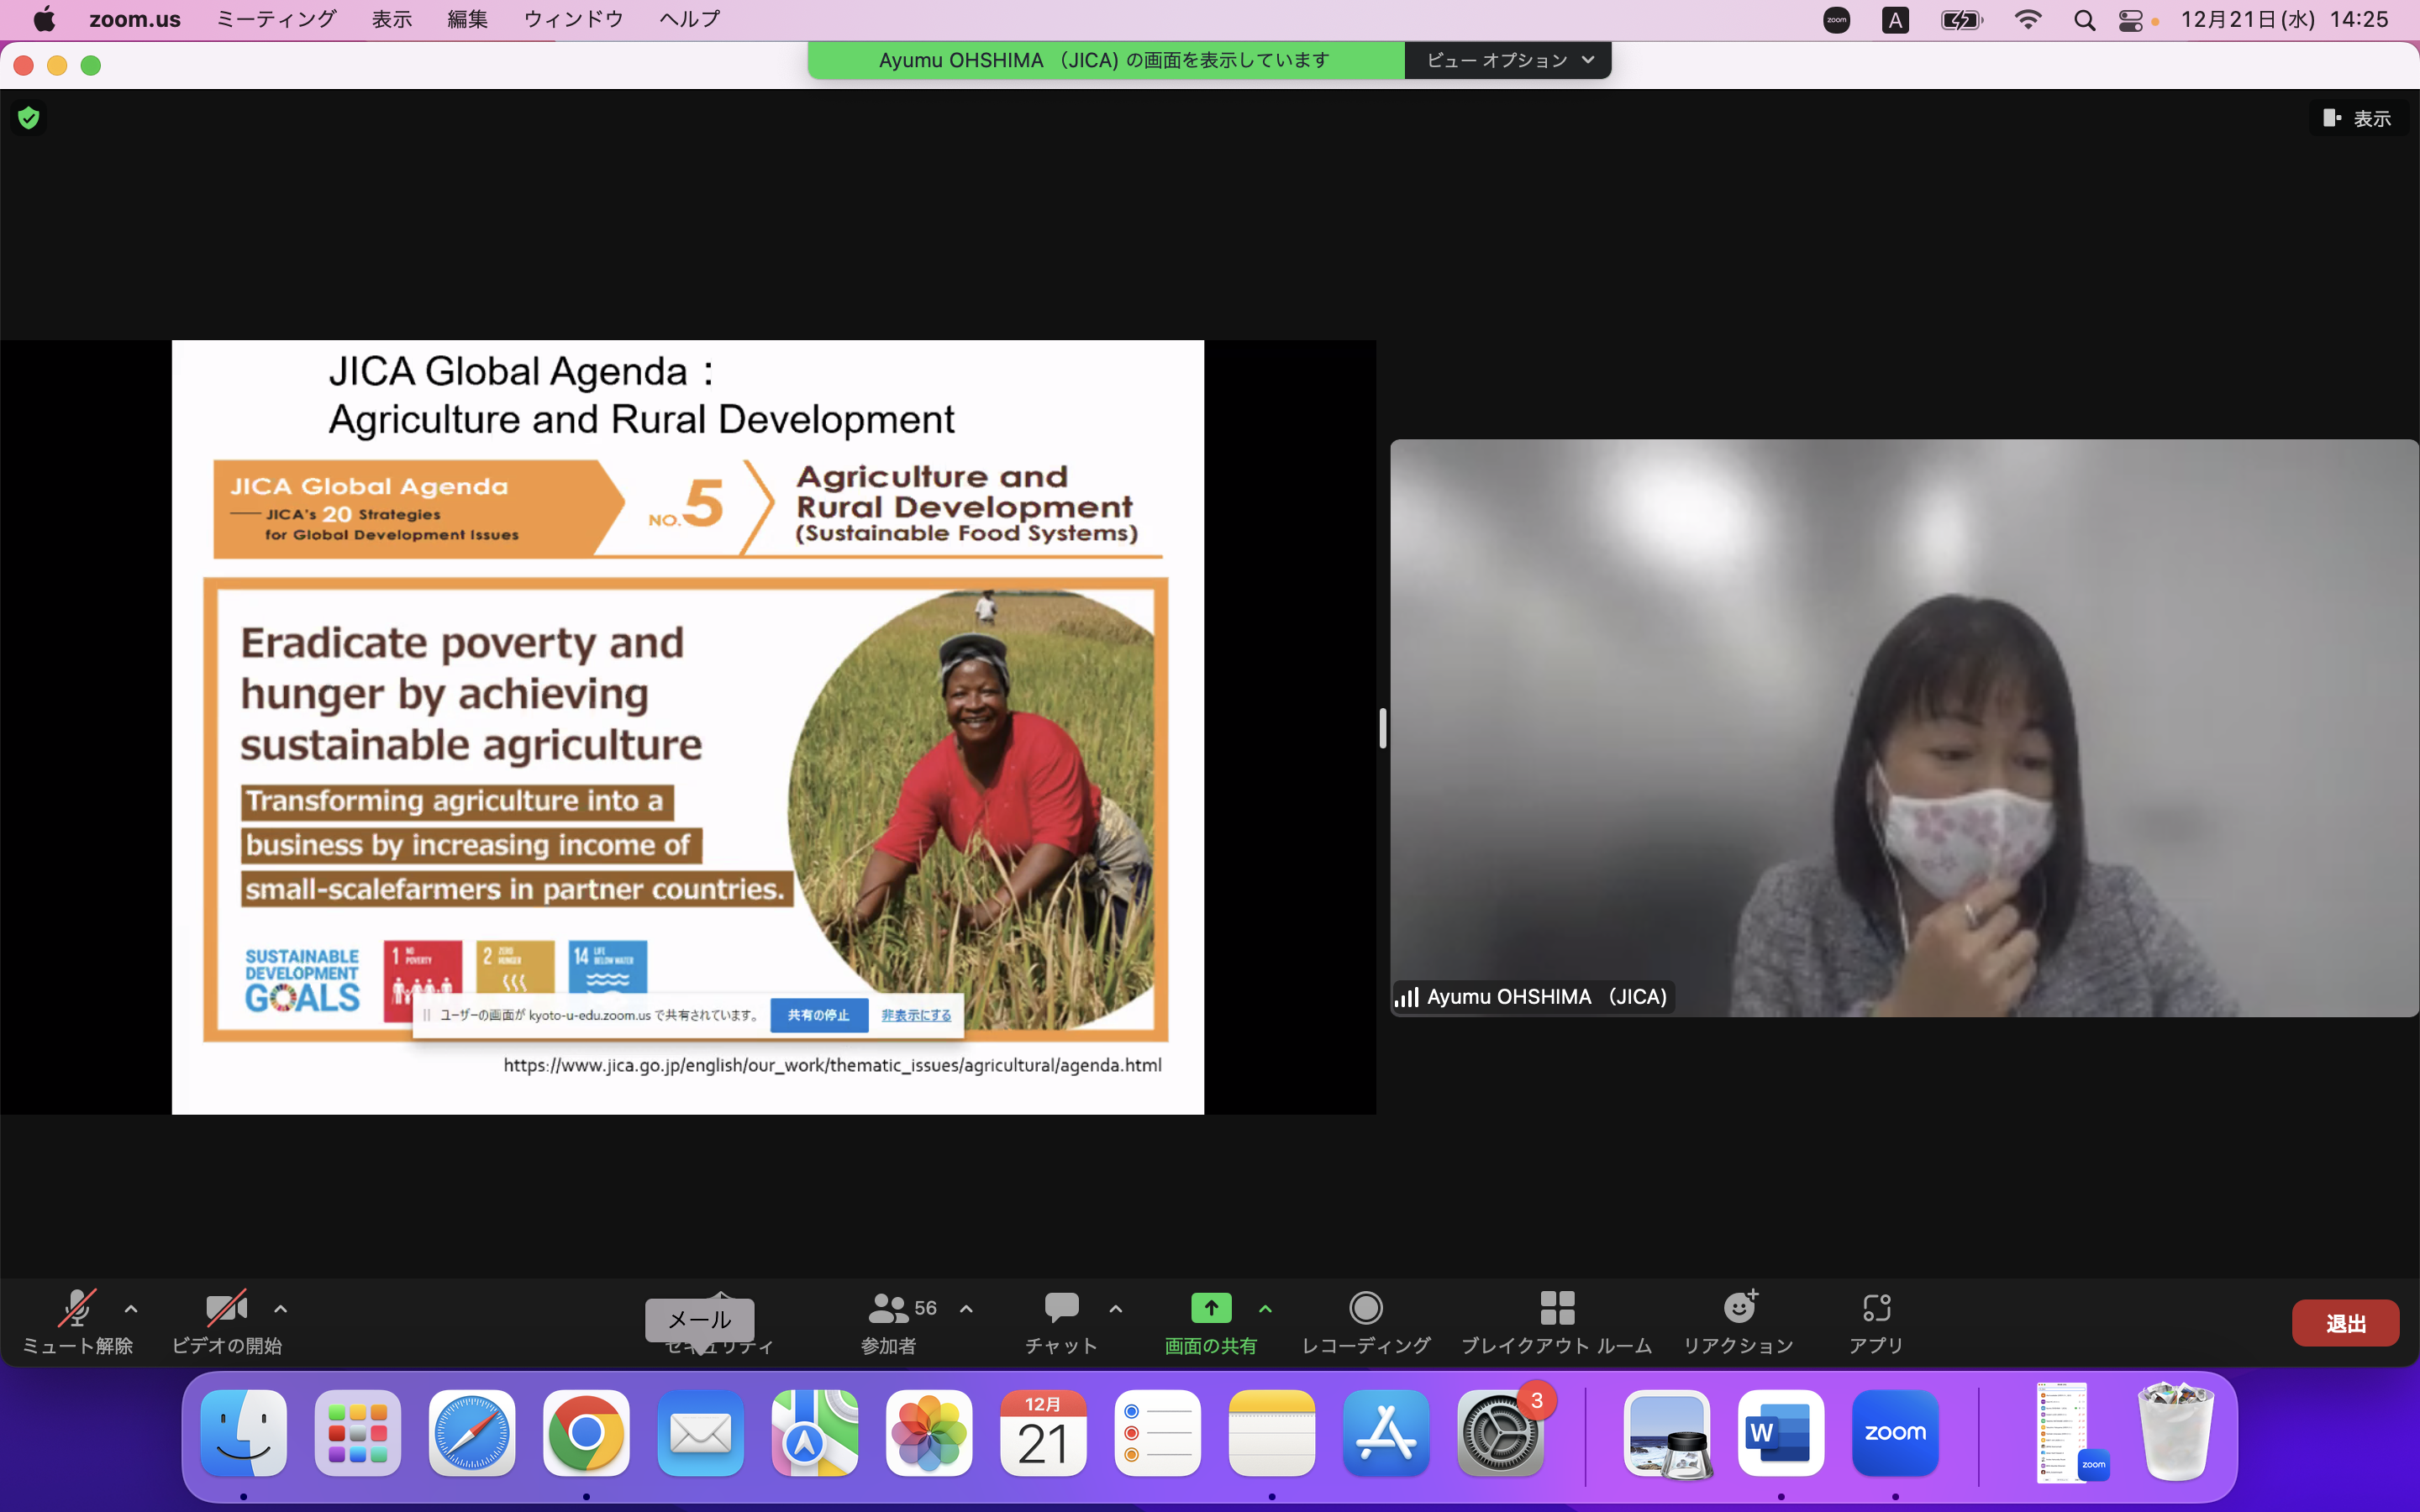Open Launchpad from the Dock
2420x1512 pixels.
[x=358, y=1433]
